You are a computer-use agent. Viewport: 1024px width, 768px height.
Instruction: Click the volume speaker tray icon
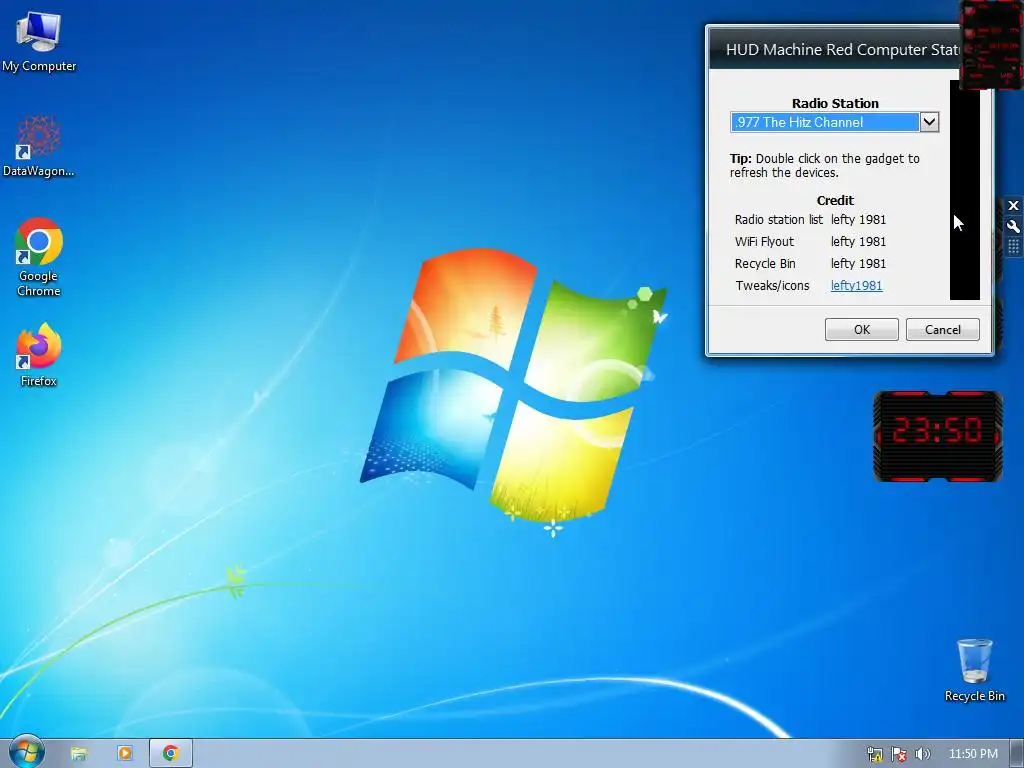922,754
